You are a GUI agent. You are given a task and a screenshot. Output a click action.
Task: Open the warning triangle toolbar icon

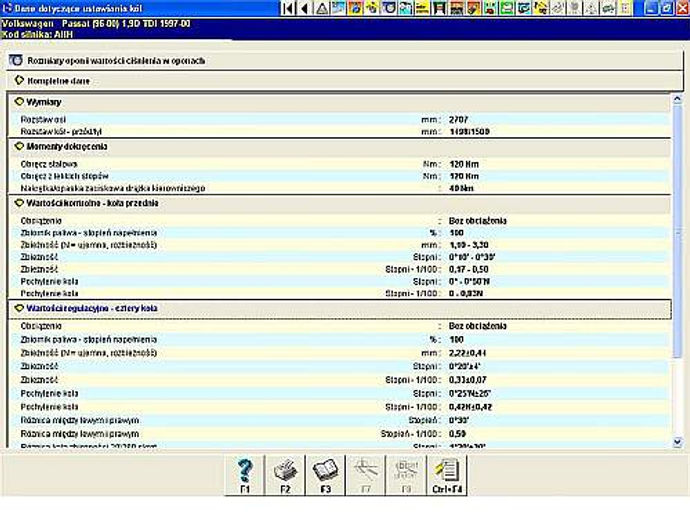[x=322, y=8]
